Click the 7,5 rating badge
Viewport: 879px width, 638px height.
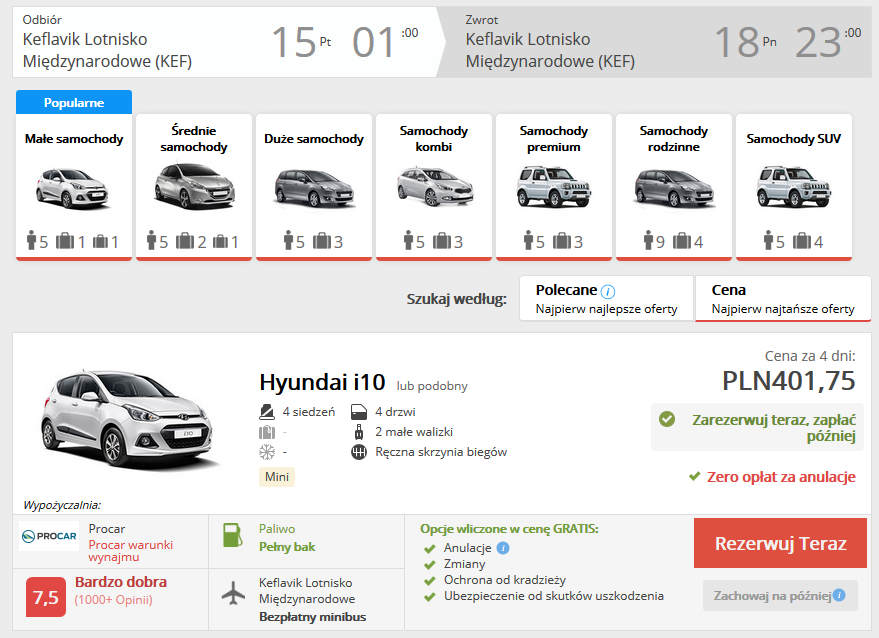coord(45,597)
